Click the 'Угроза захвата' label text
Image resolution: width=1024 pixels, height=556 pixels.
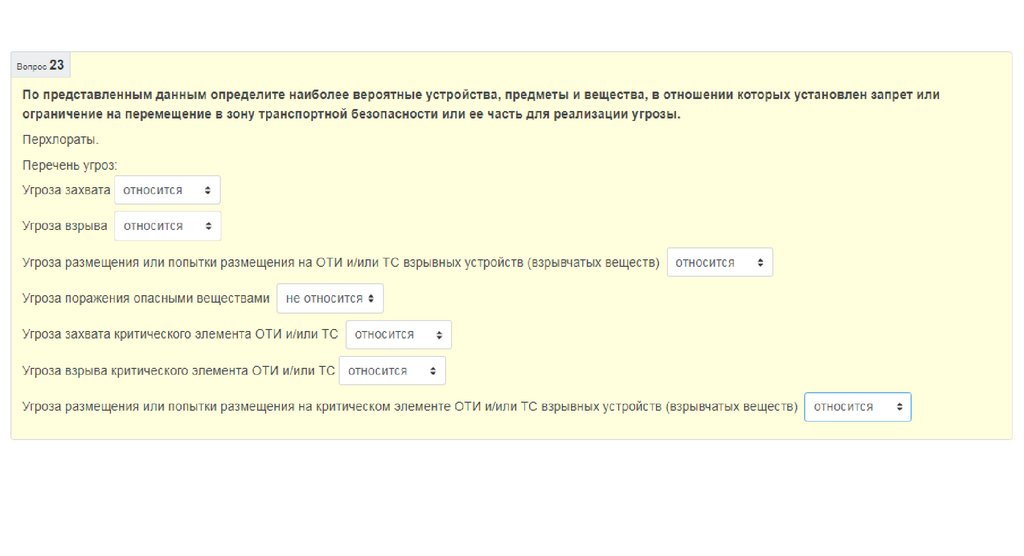[x=66, y=190]
